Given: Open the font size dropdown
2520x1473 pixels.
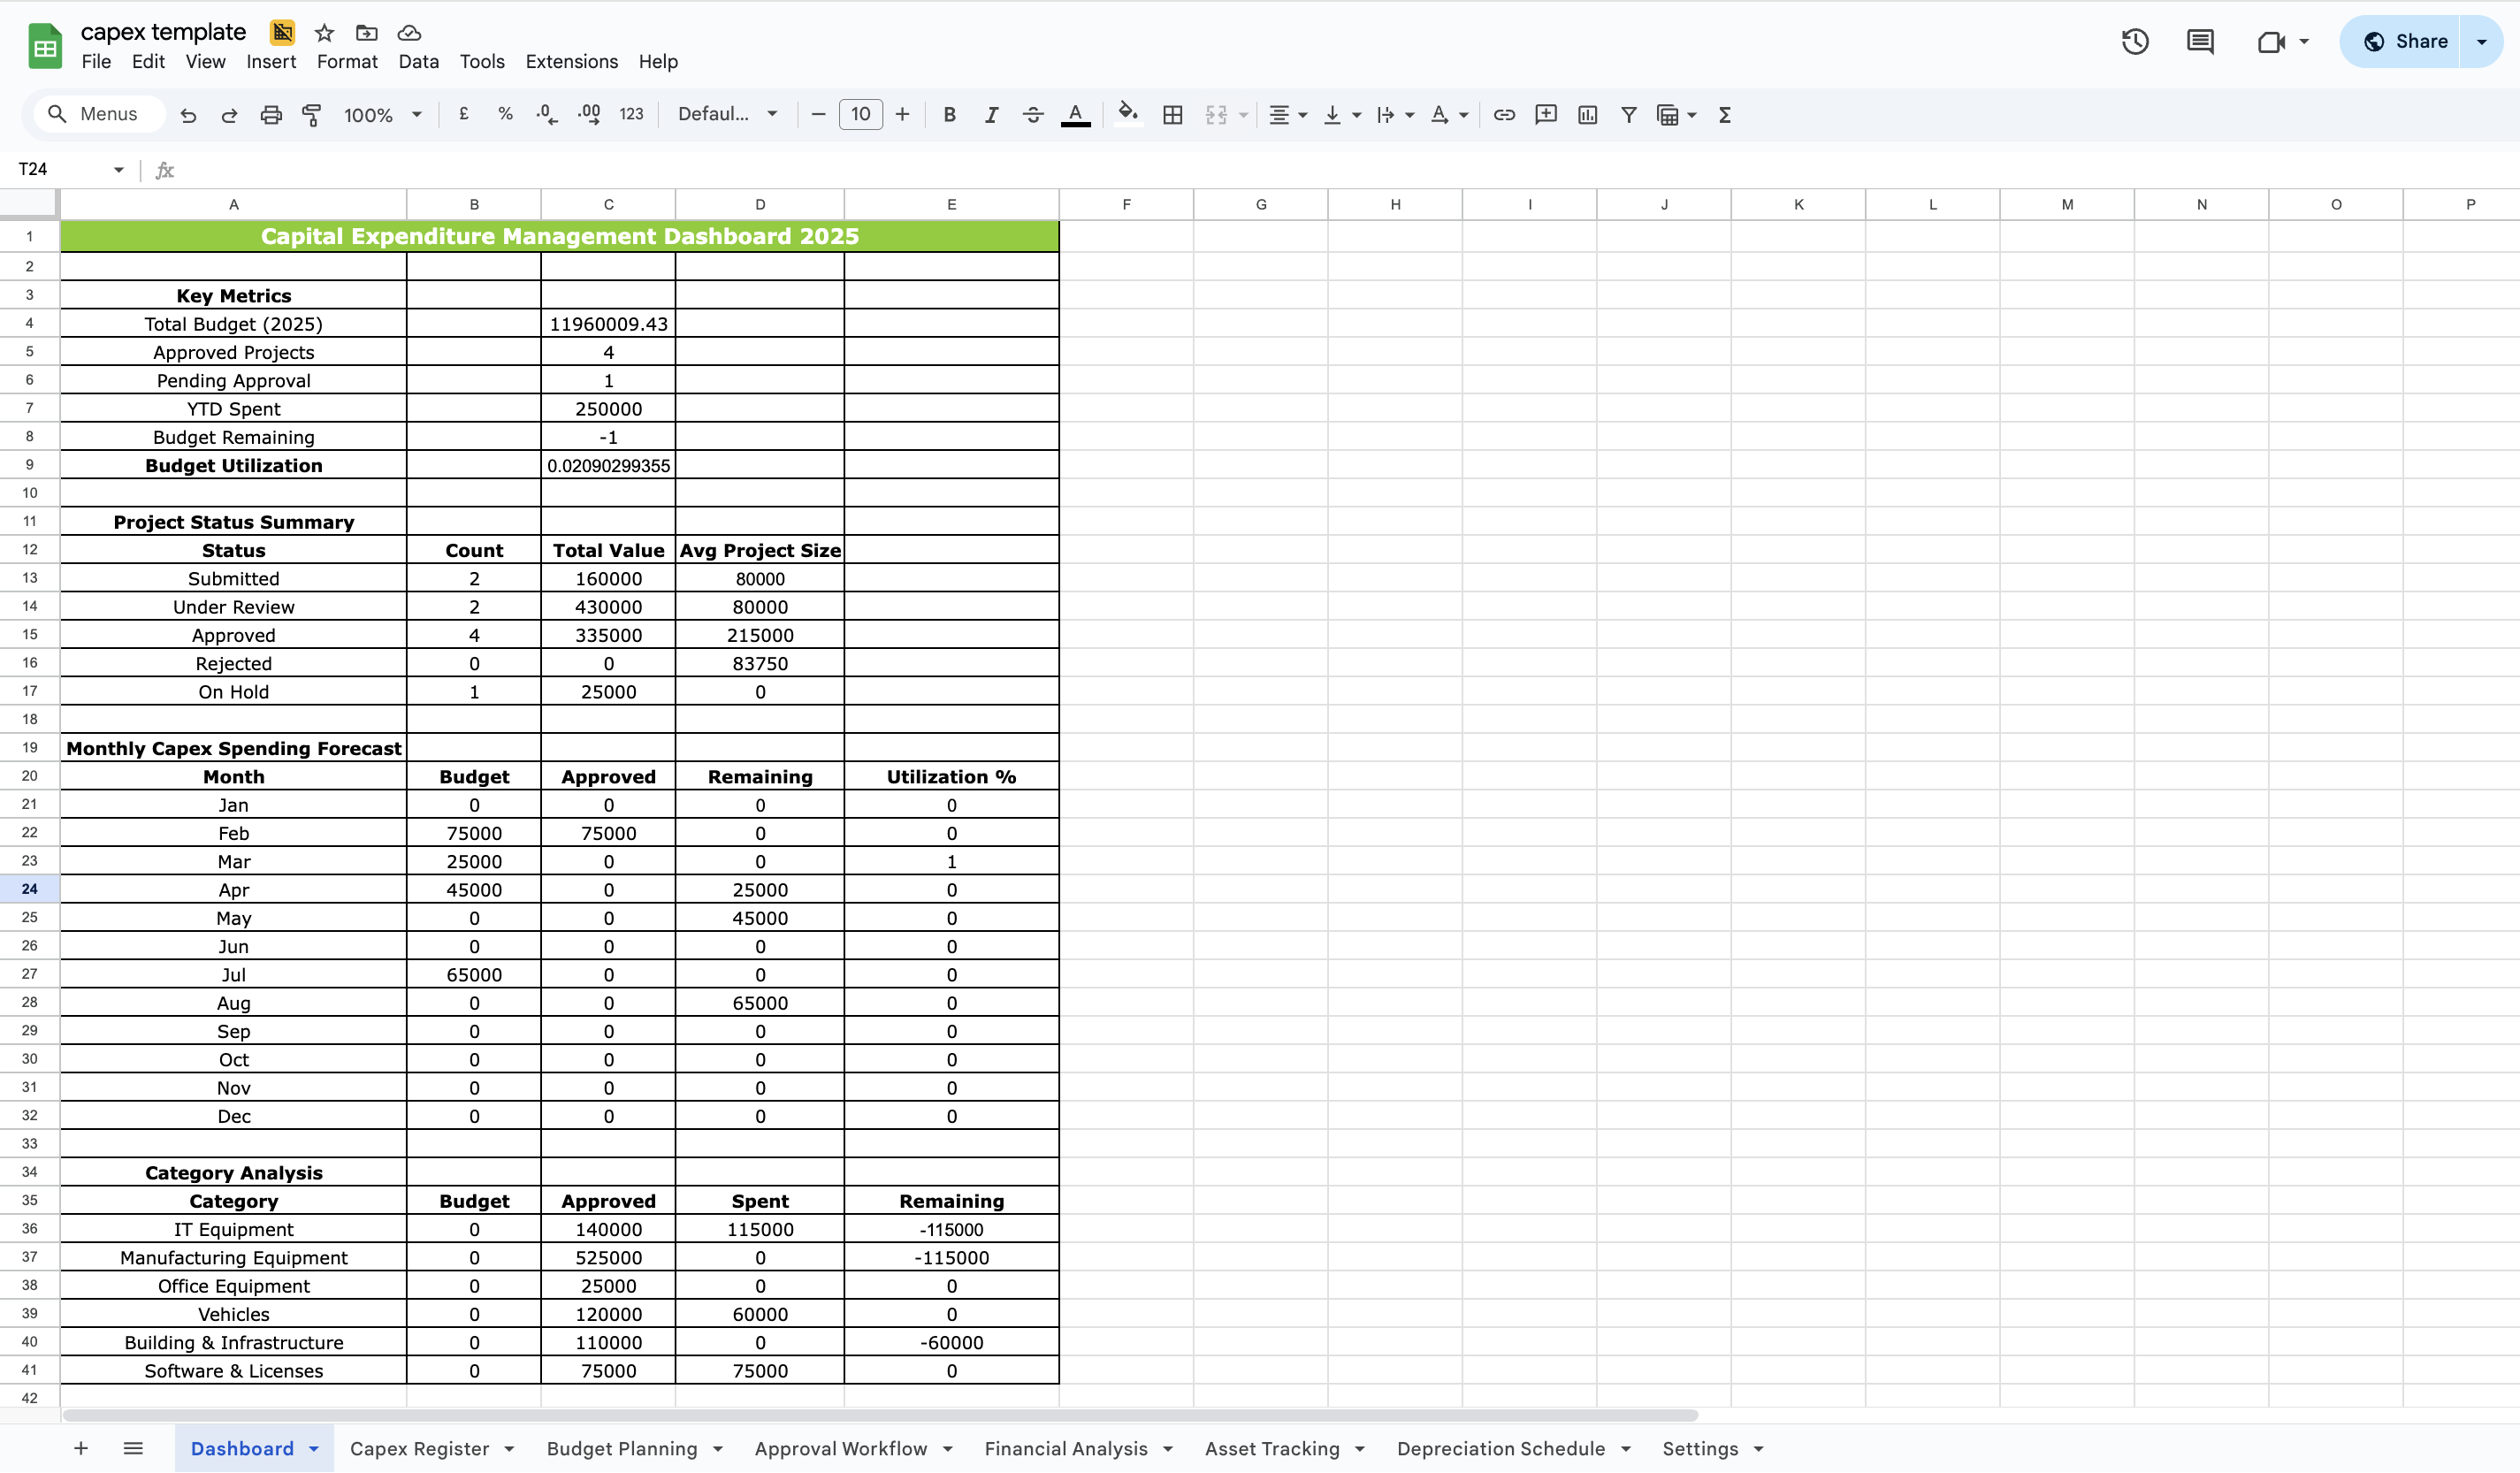Looking at the screenshot, I should tap(861, 114).
